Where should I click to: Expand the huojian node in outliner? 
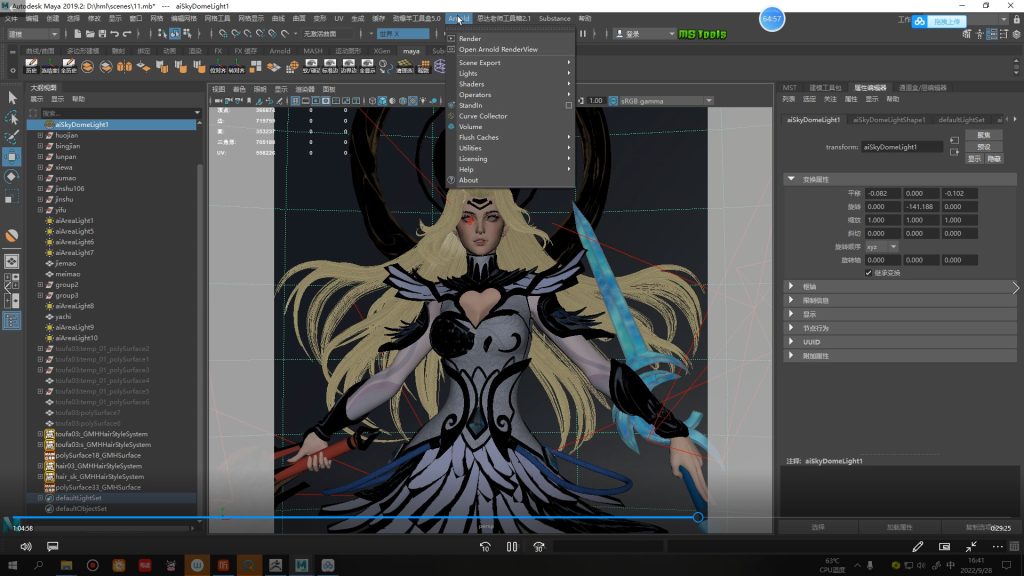point(40,135)
